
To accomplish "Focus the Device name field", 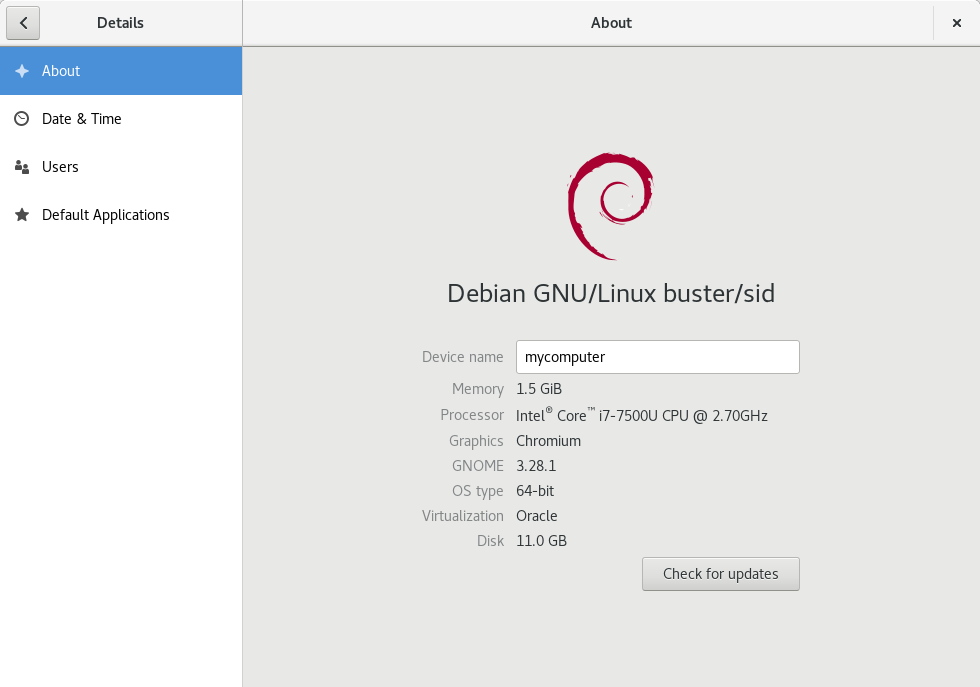I will [x=658, y=357].
